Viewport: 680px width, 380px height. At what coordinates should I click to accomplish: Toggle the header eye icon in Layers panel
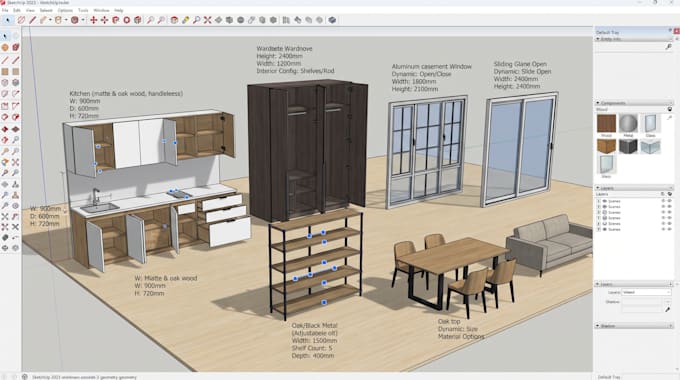(x=670, y=194)
